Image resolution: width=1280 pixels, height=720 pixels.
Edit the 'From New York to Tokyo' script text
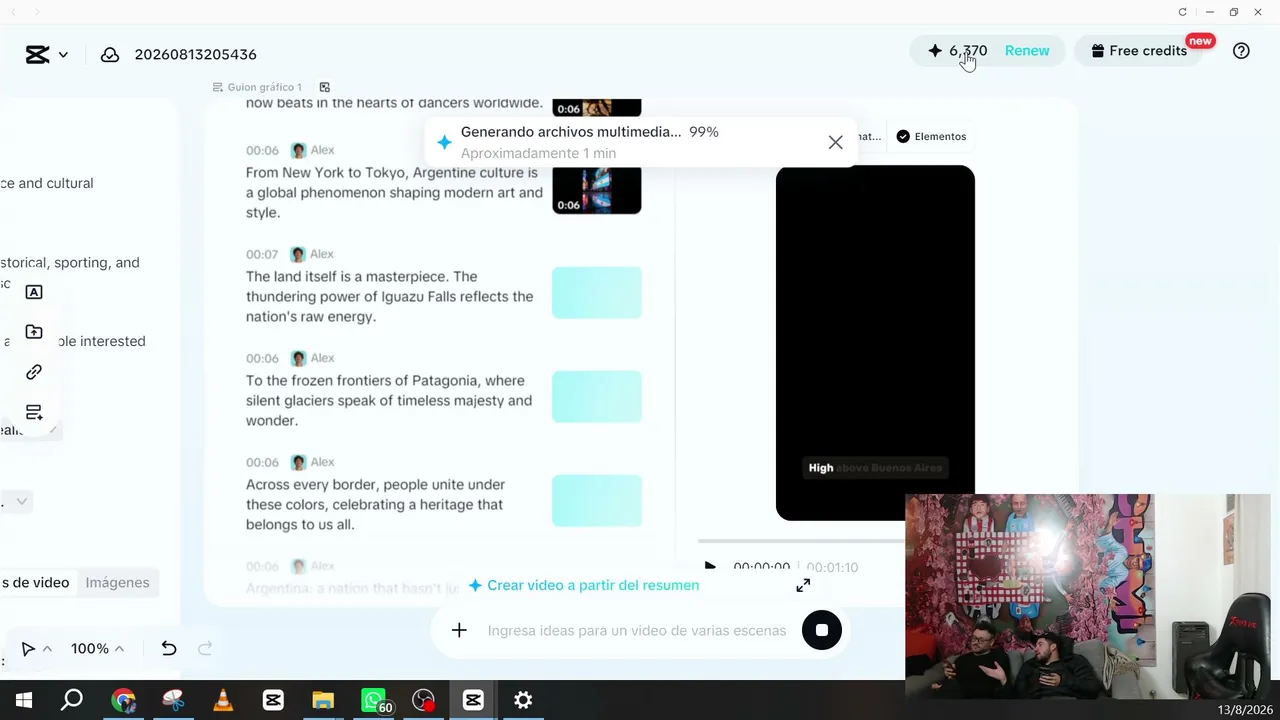point(394,192)
